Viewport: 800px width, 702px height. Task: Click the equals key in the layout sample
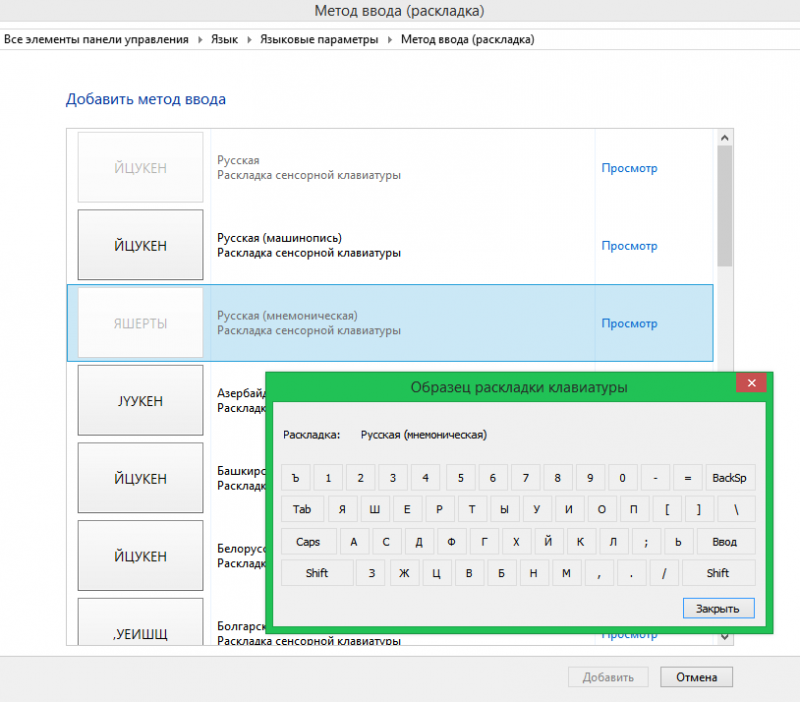click(688, 478)
